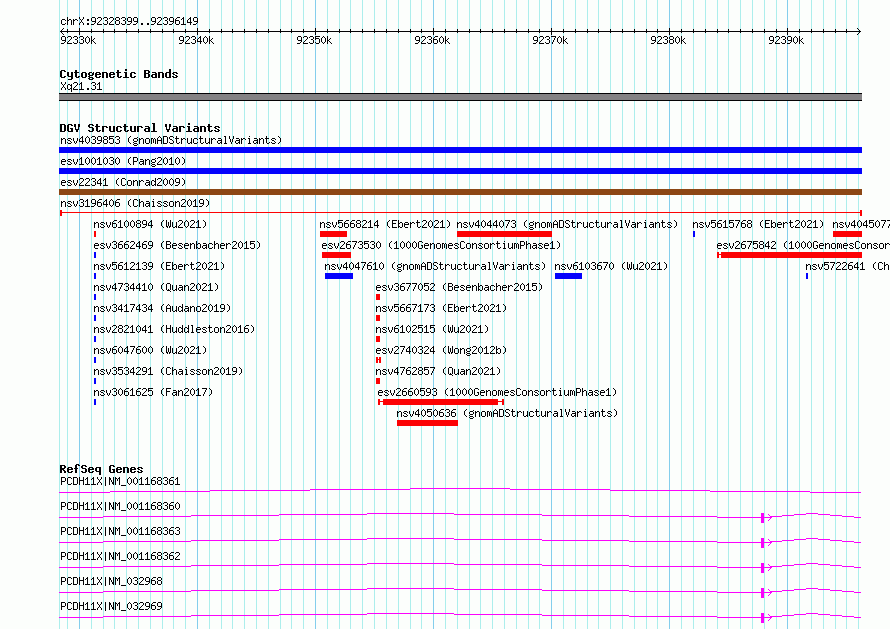Click the RefSeq Genes track title
This screenshot has height=629, width=890.
pos(101,469)
